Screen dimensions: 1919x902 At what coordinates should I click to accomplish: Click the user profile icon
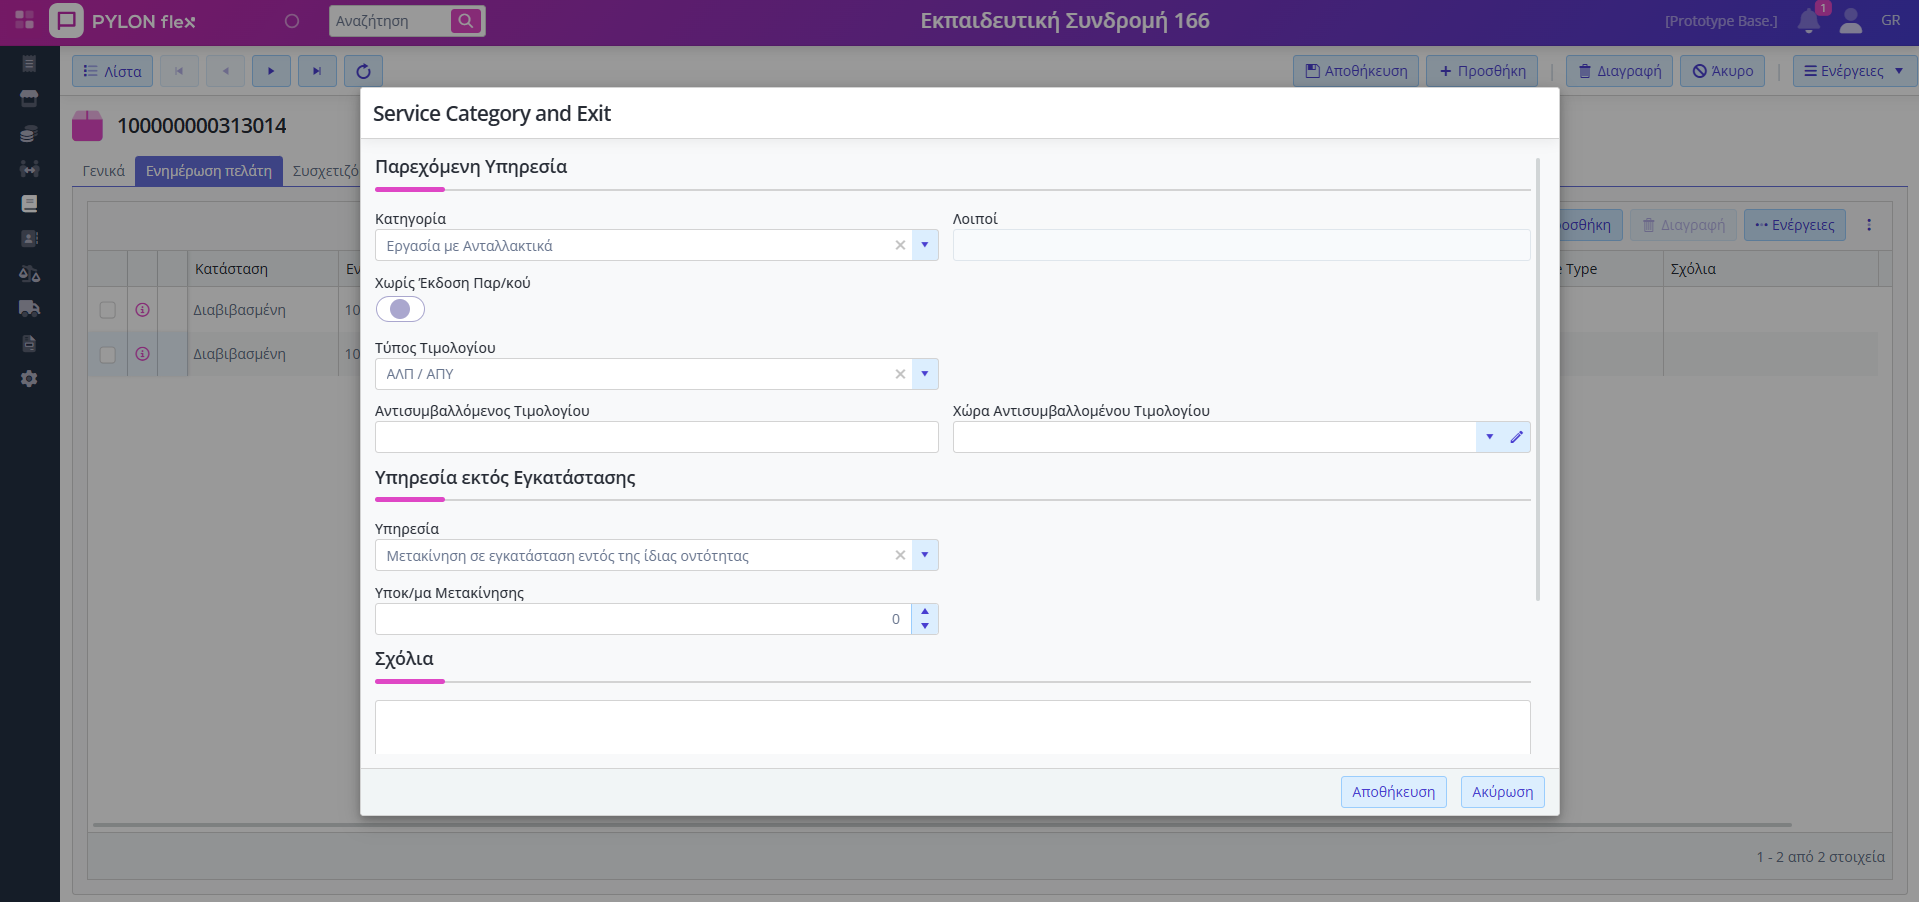pos(1851,21)
